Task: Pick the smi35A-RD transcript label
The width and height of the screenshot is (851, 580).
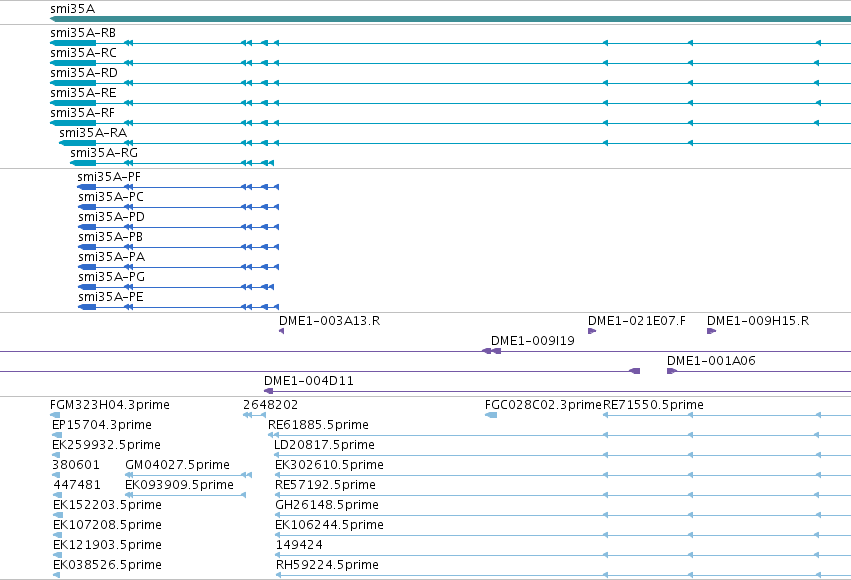Action: [84, 73]
